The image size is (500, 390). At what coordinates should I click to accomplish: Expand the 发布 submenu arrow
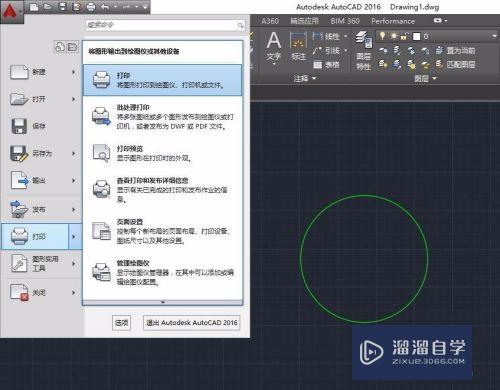[74, 209]
